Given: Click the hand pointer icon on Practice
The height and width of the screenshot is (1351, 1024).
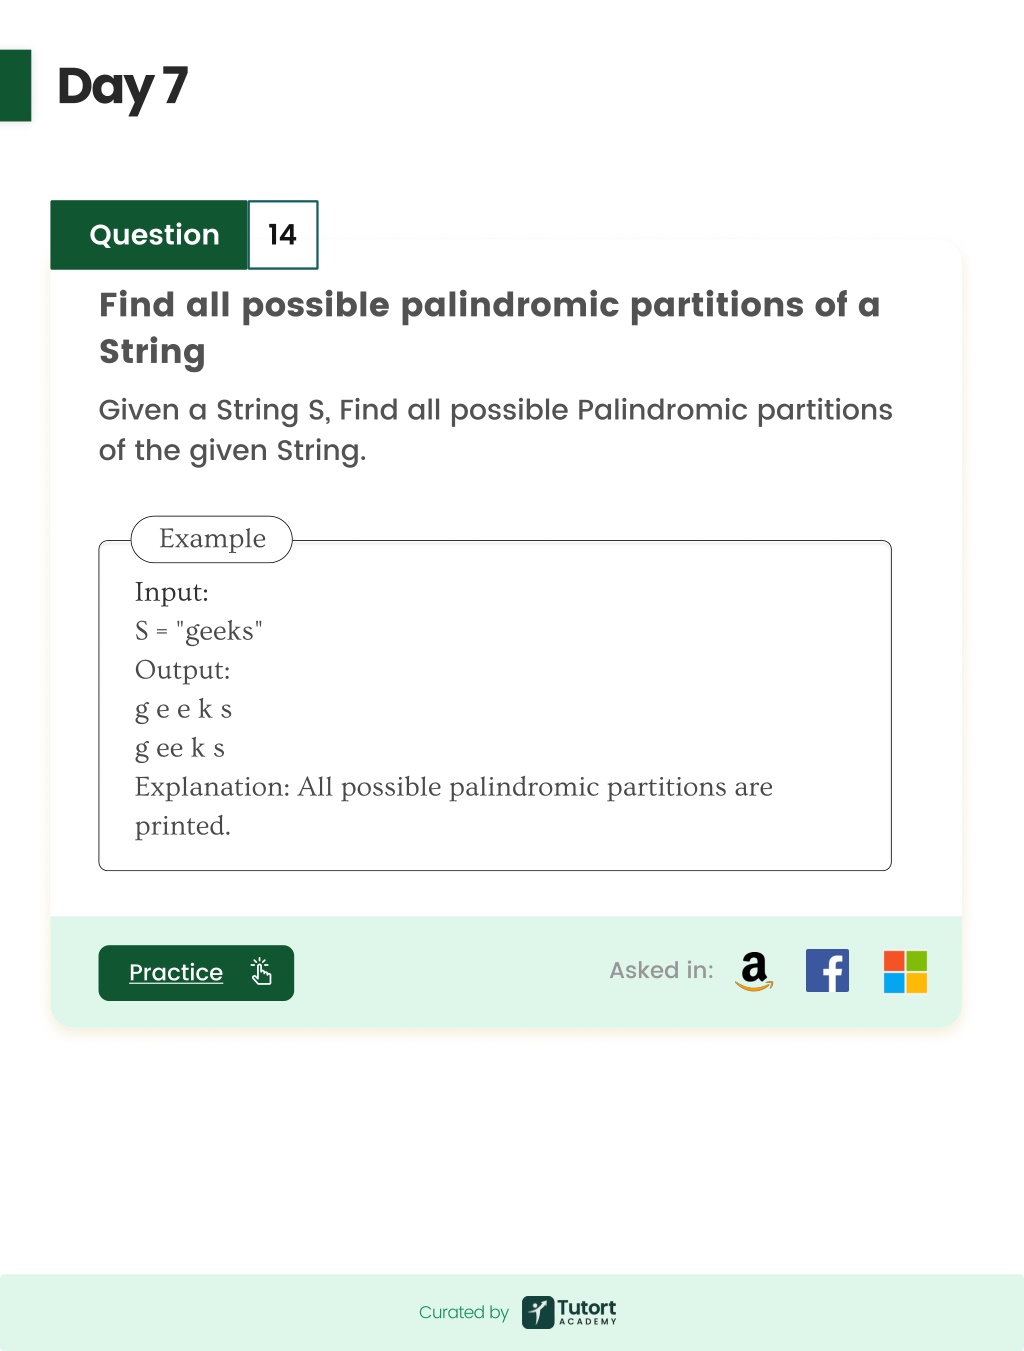Looking at the screenshot, I should coord(261,972).
